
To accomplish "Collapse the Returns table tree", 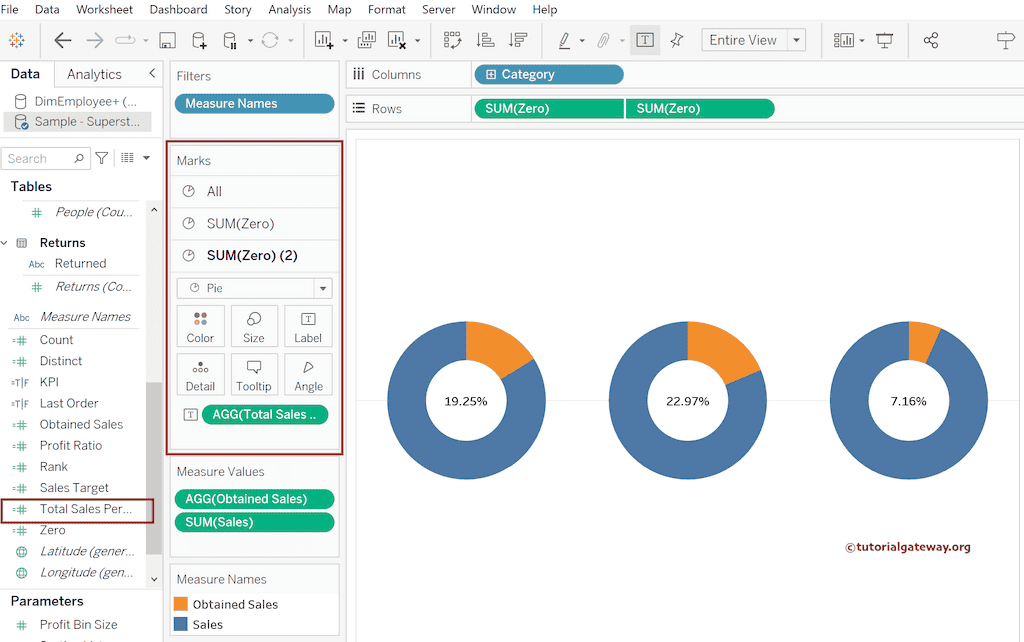I will [5, 243].
